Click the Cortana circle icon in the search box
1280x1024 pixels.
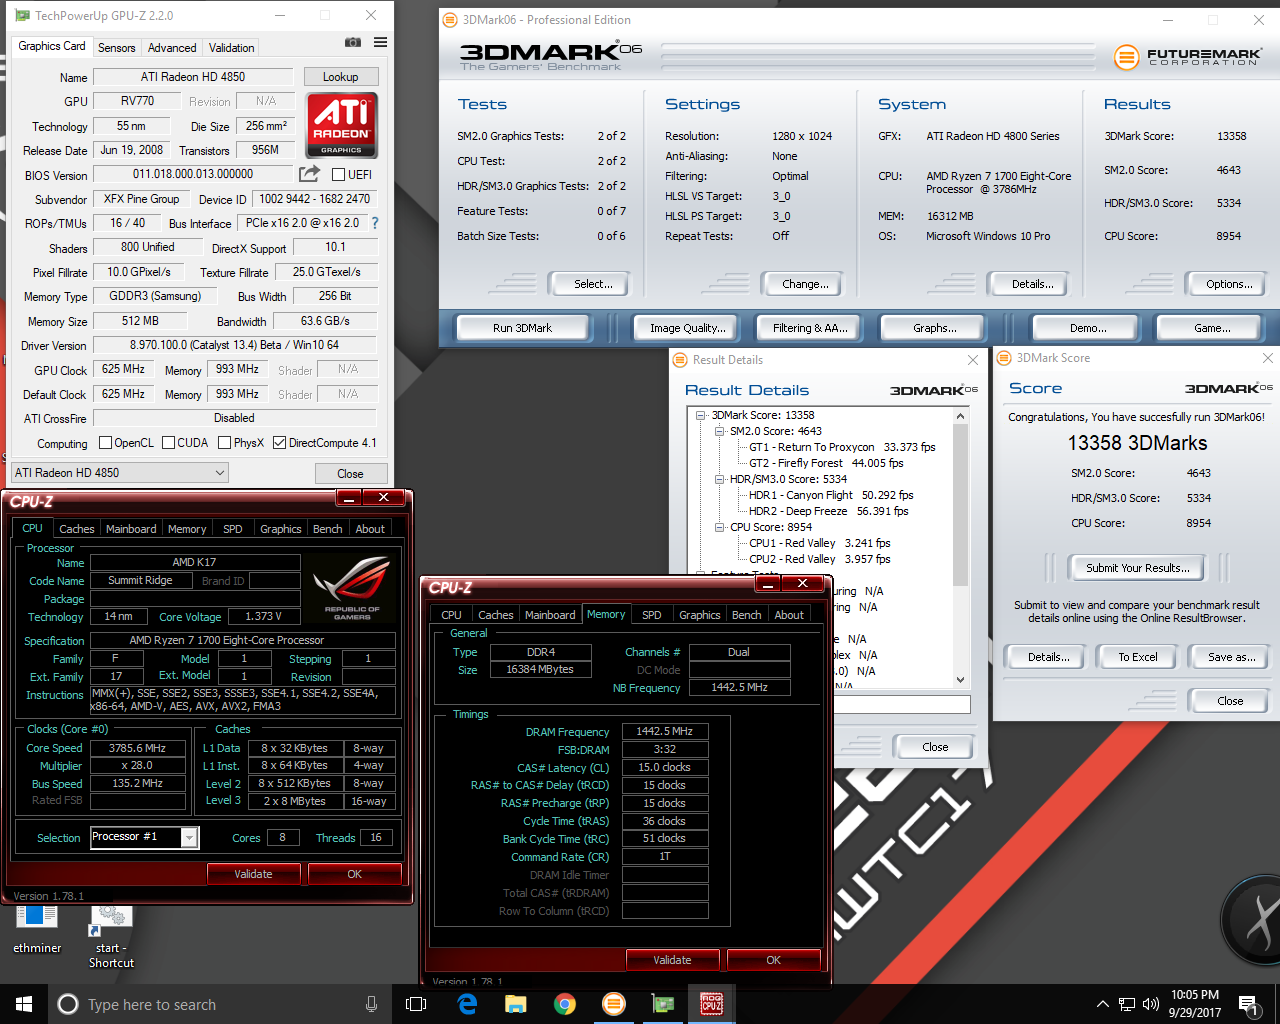[68, 1004]
